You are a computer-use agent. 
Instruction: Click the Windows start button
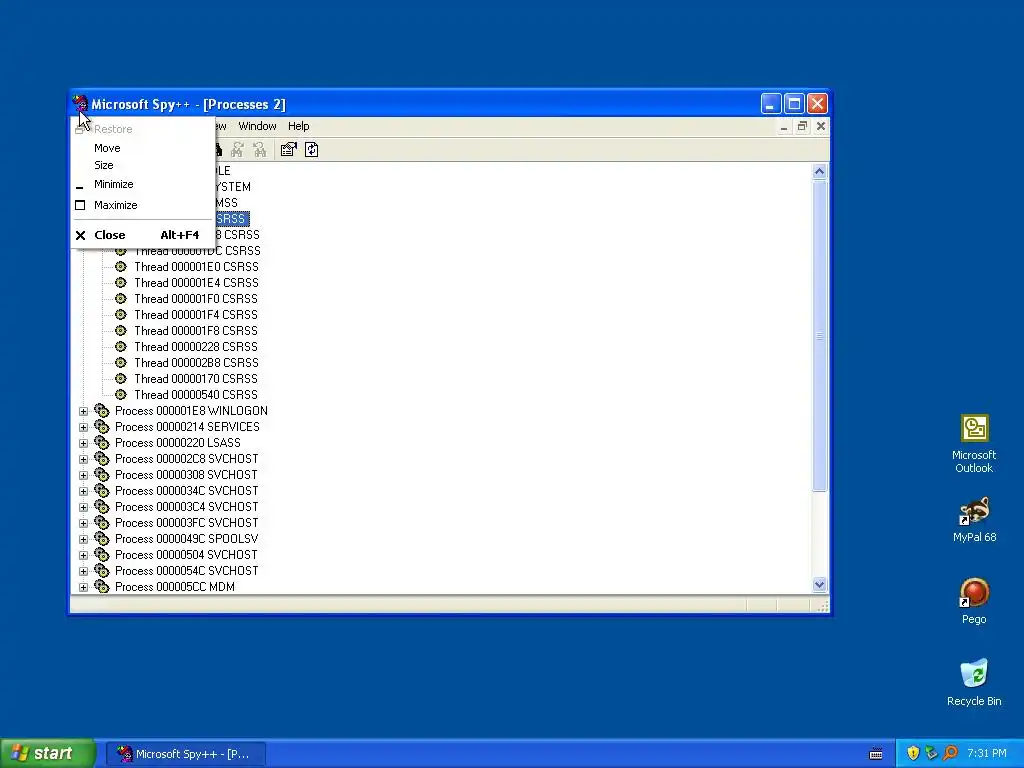[48, 753]
